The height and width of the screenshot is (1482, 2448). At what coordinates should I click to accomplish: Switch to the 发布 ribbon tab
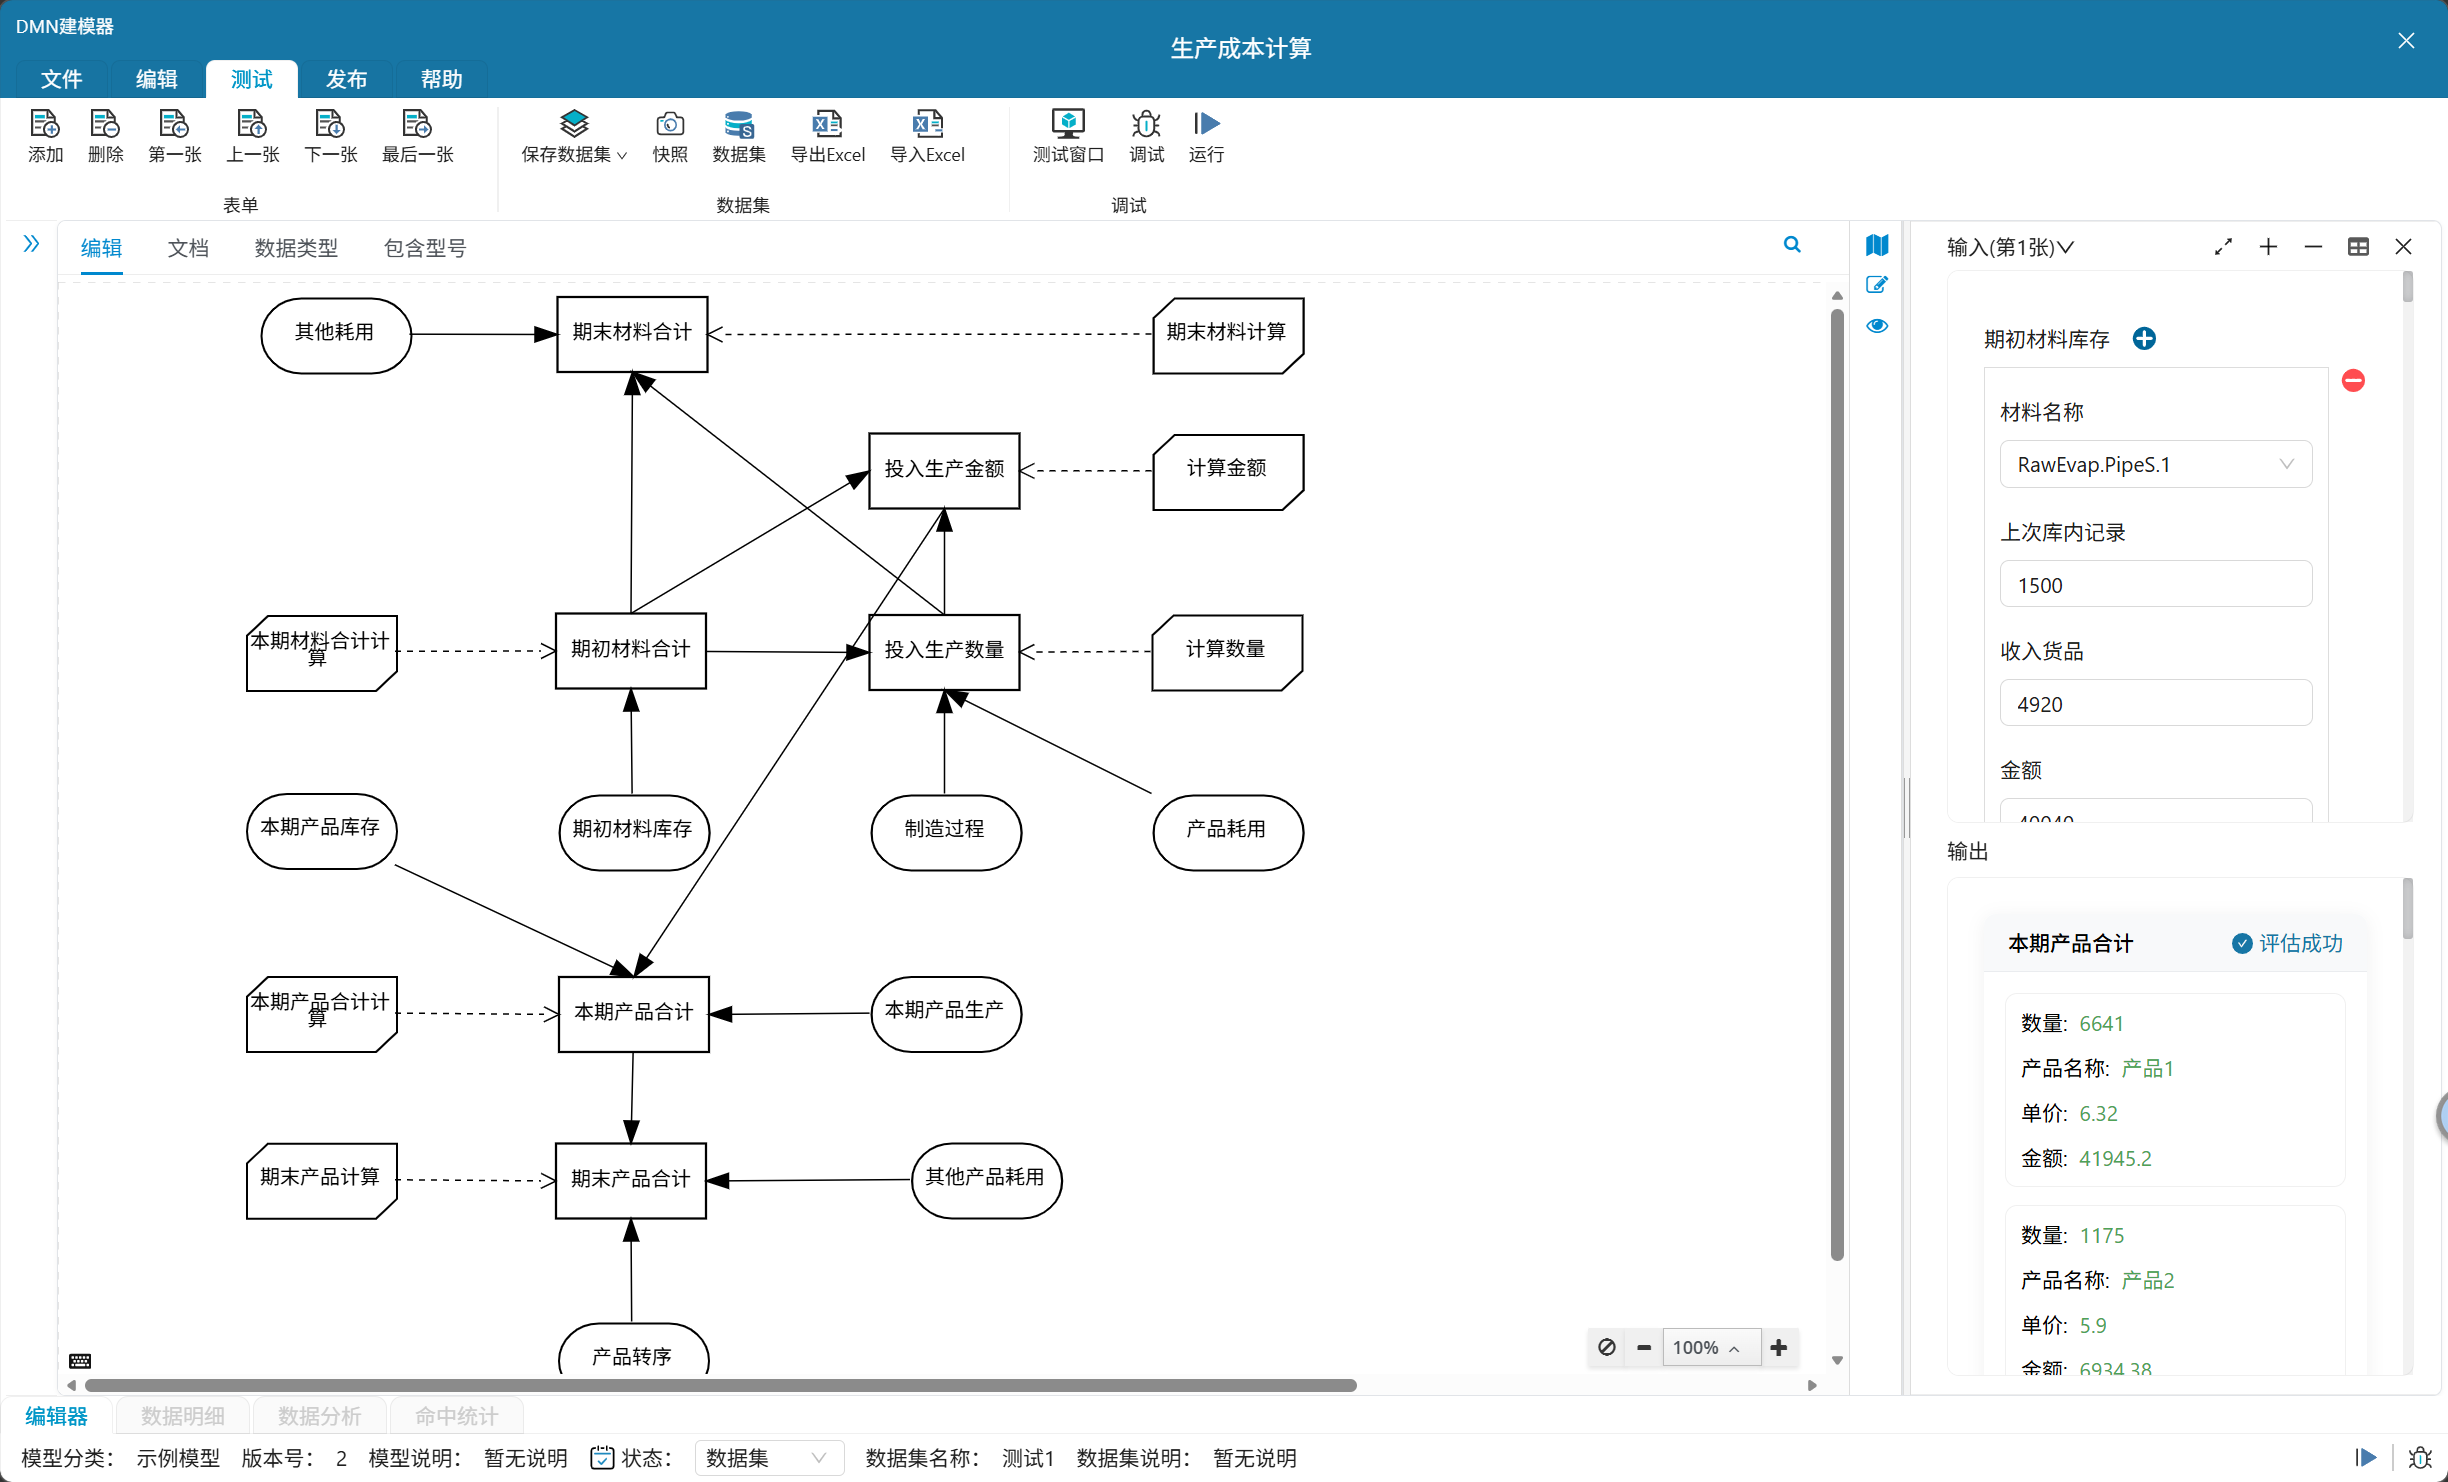point(346,79)
